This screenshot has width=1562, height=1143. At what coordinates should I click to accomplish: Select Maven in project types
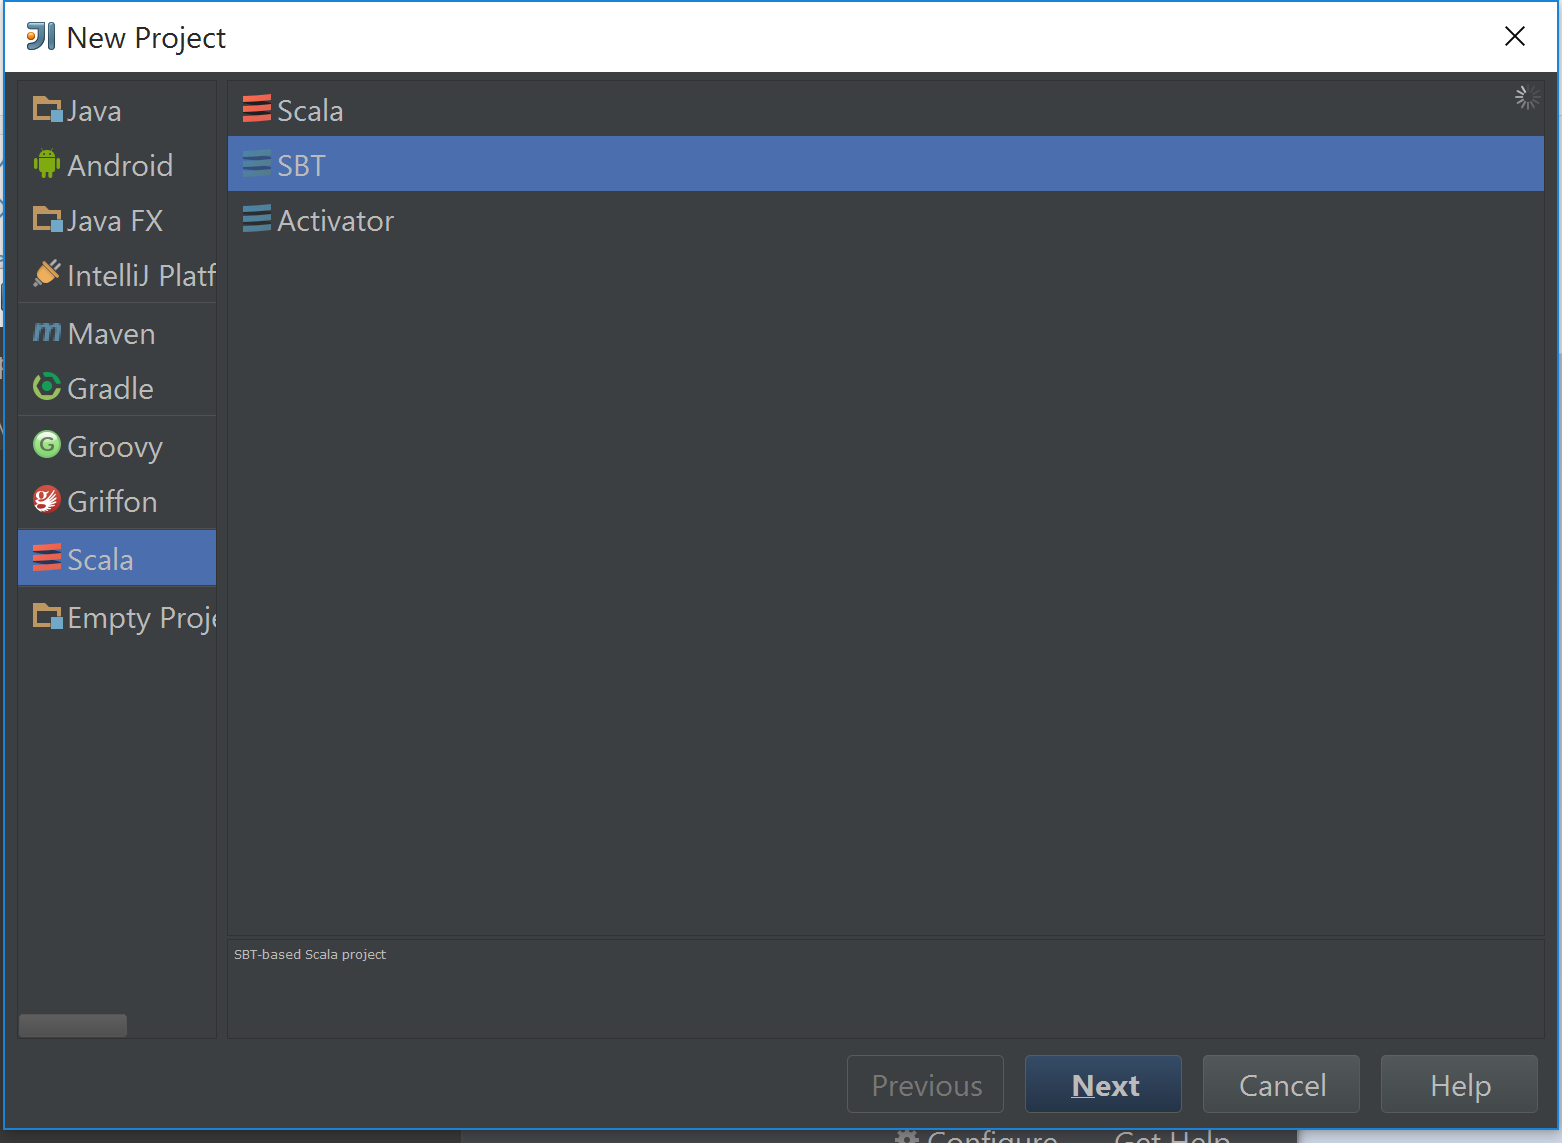tap(117, 333)
